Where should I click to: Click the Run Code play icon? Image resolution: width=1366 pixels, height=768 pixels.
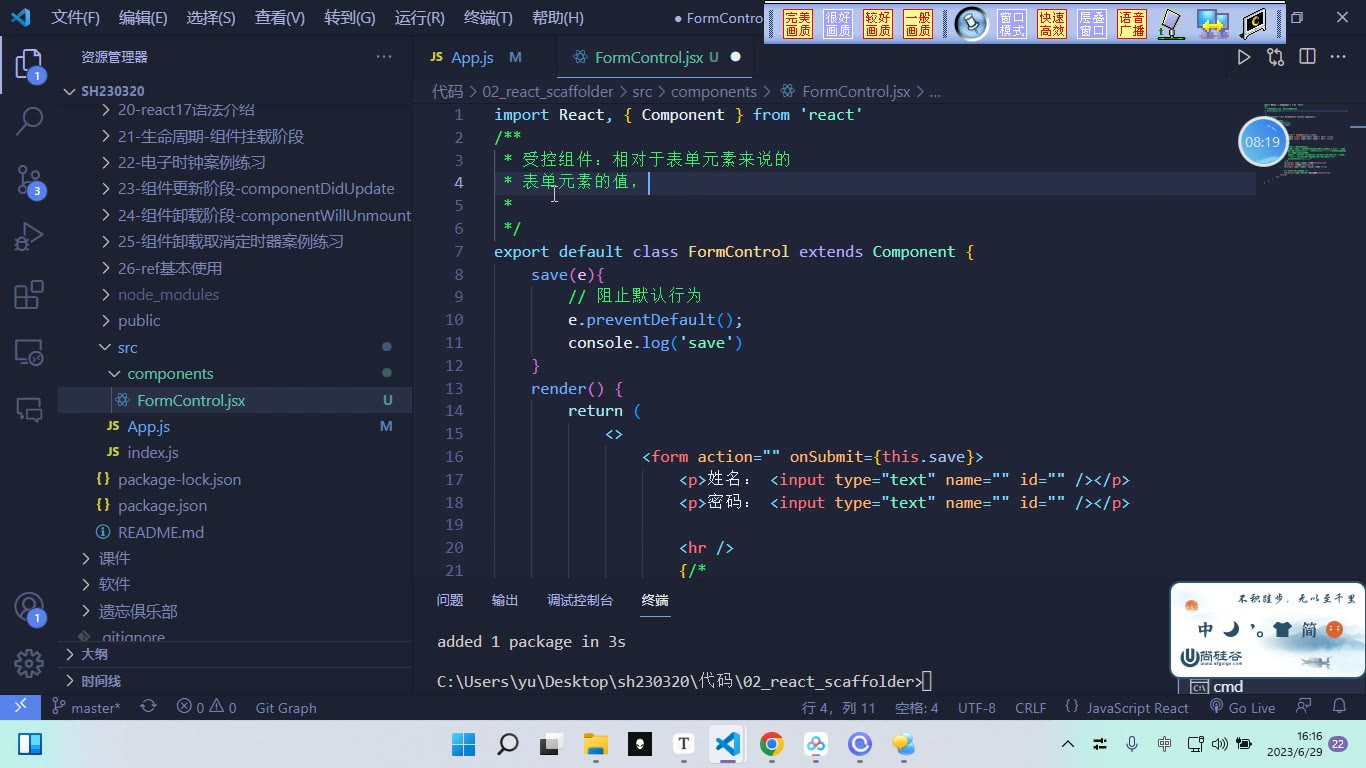coord(1243,57)
